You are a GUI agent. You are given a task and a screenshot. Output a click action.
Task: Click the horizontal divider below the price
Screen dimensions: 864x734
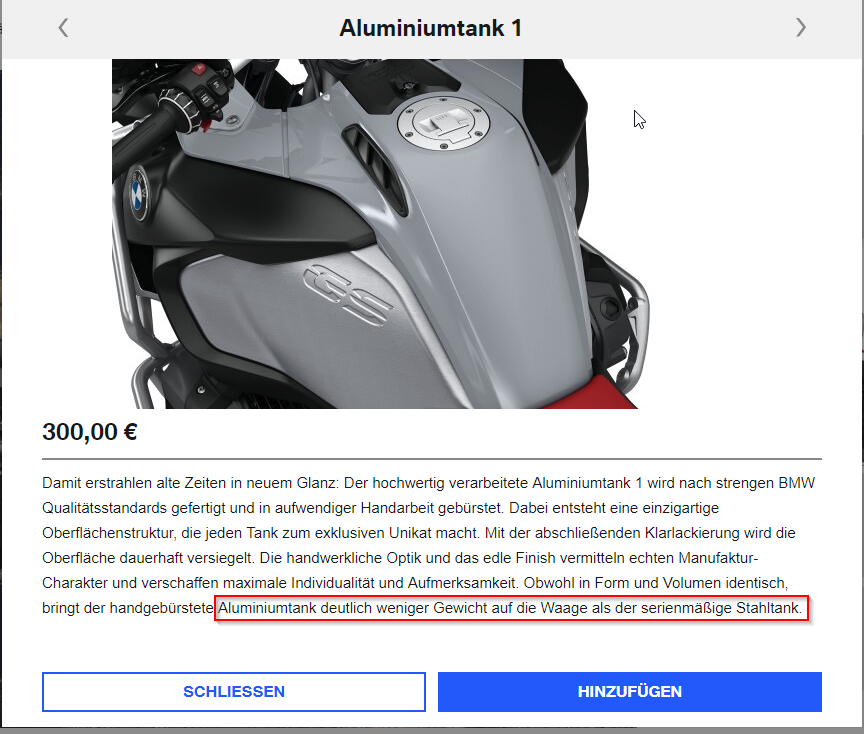click(432, 458)
